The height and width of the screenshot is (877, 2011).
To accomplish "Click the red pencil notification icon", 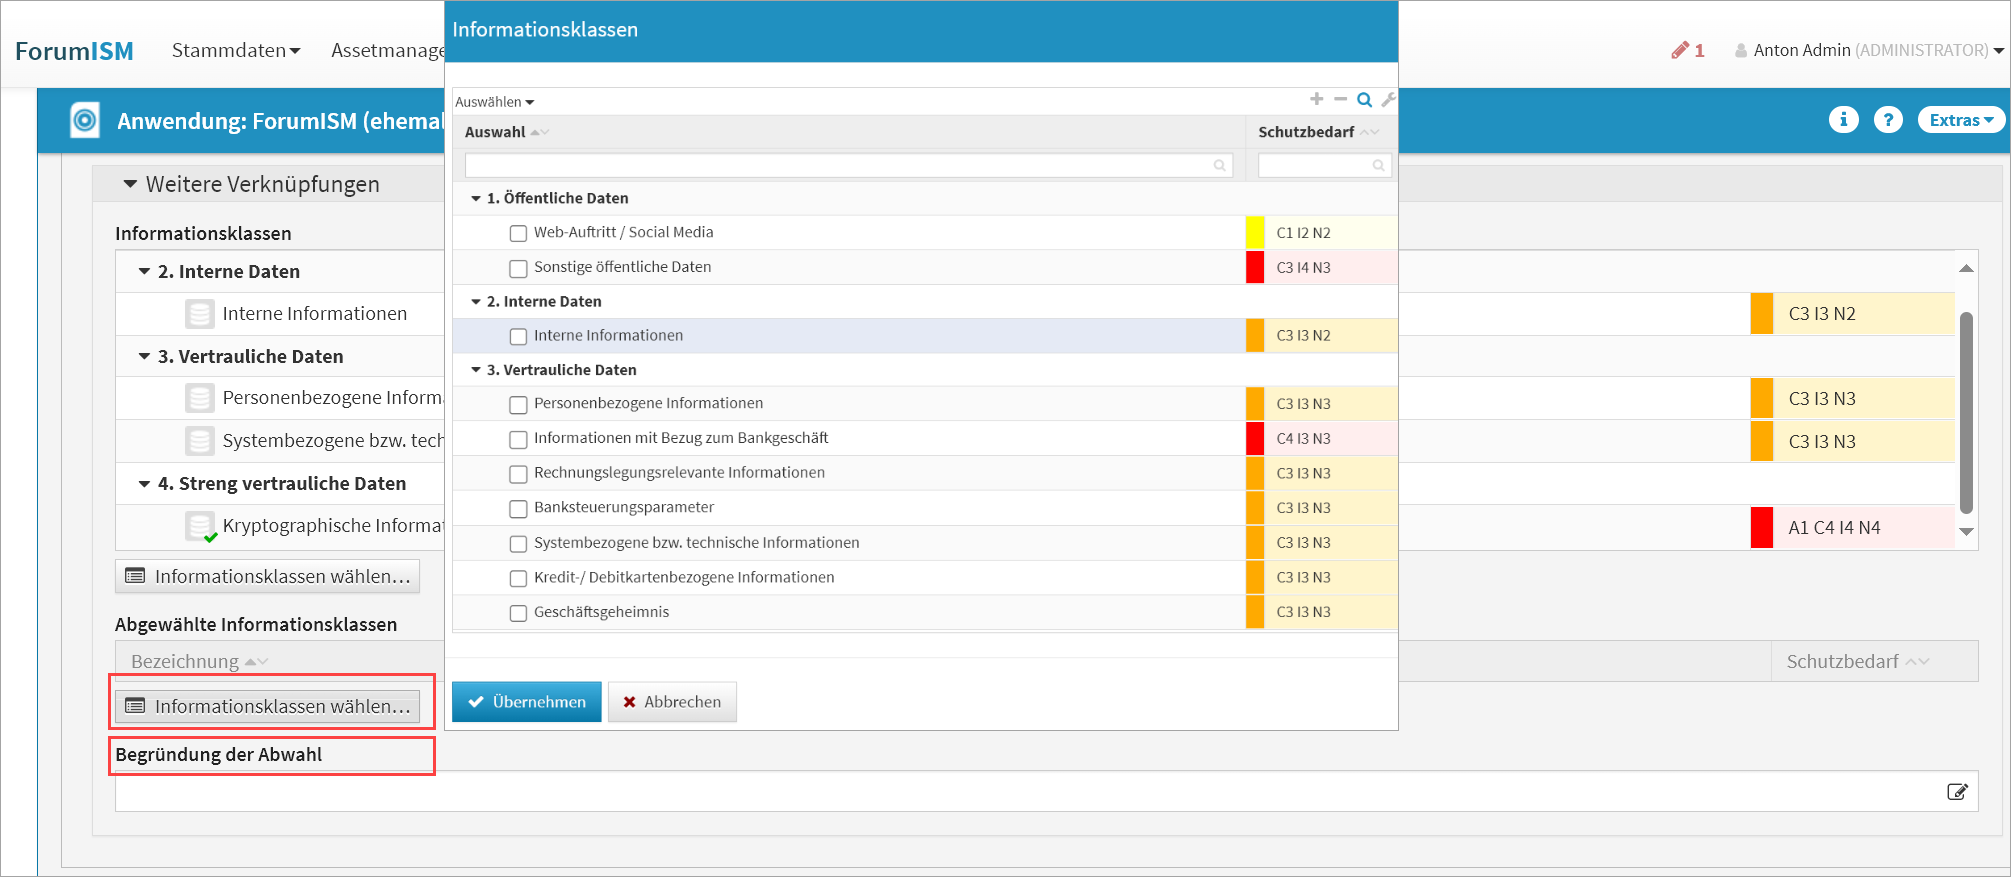I will (1680, 50).
